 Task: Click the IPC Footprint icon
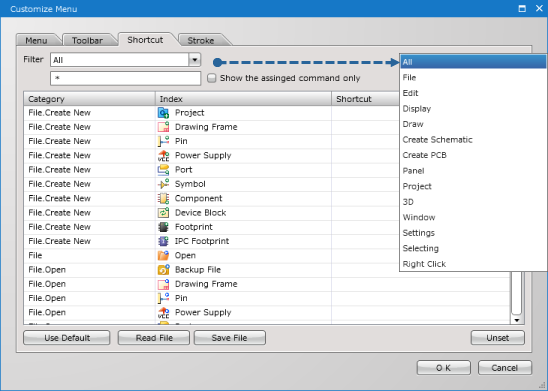(163, 241)
